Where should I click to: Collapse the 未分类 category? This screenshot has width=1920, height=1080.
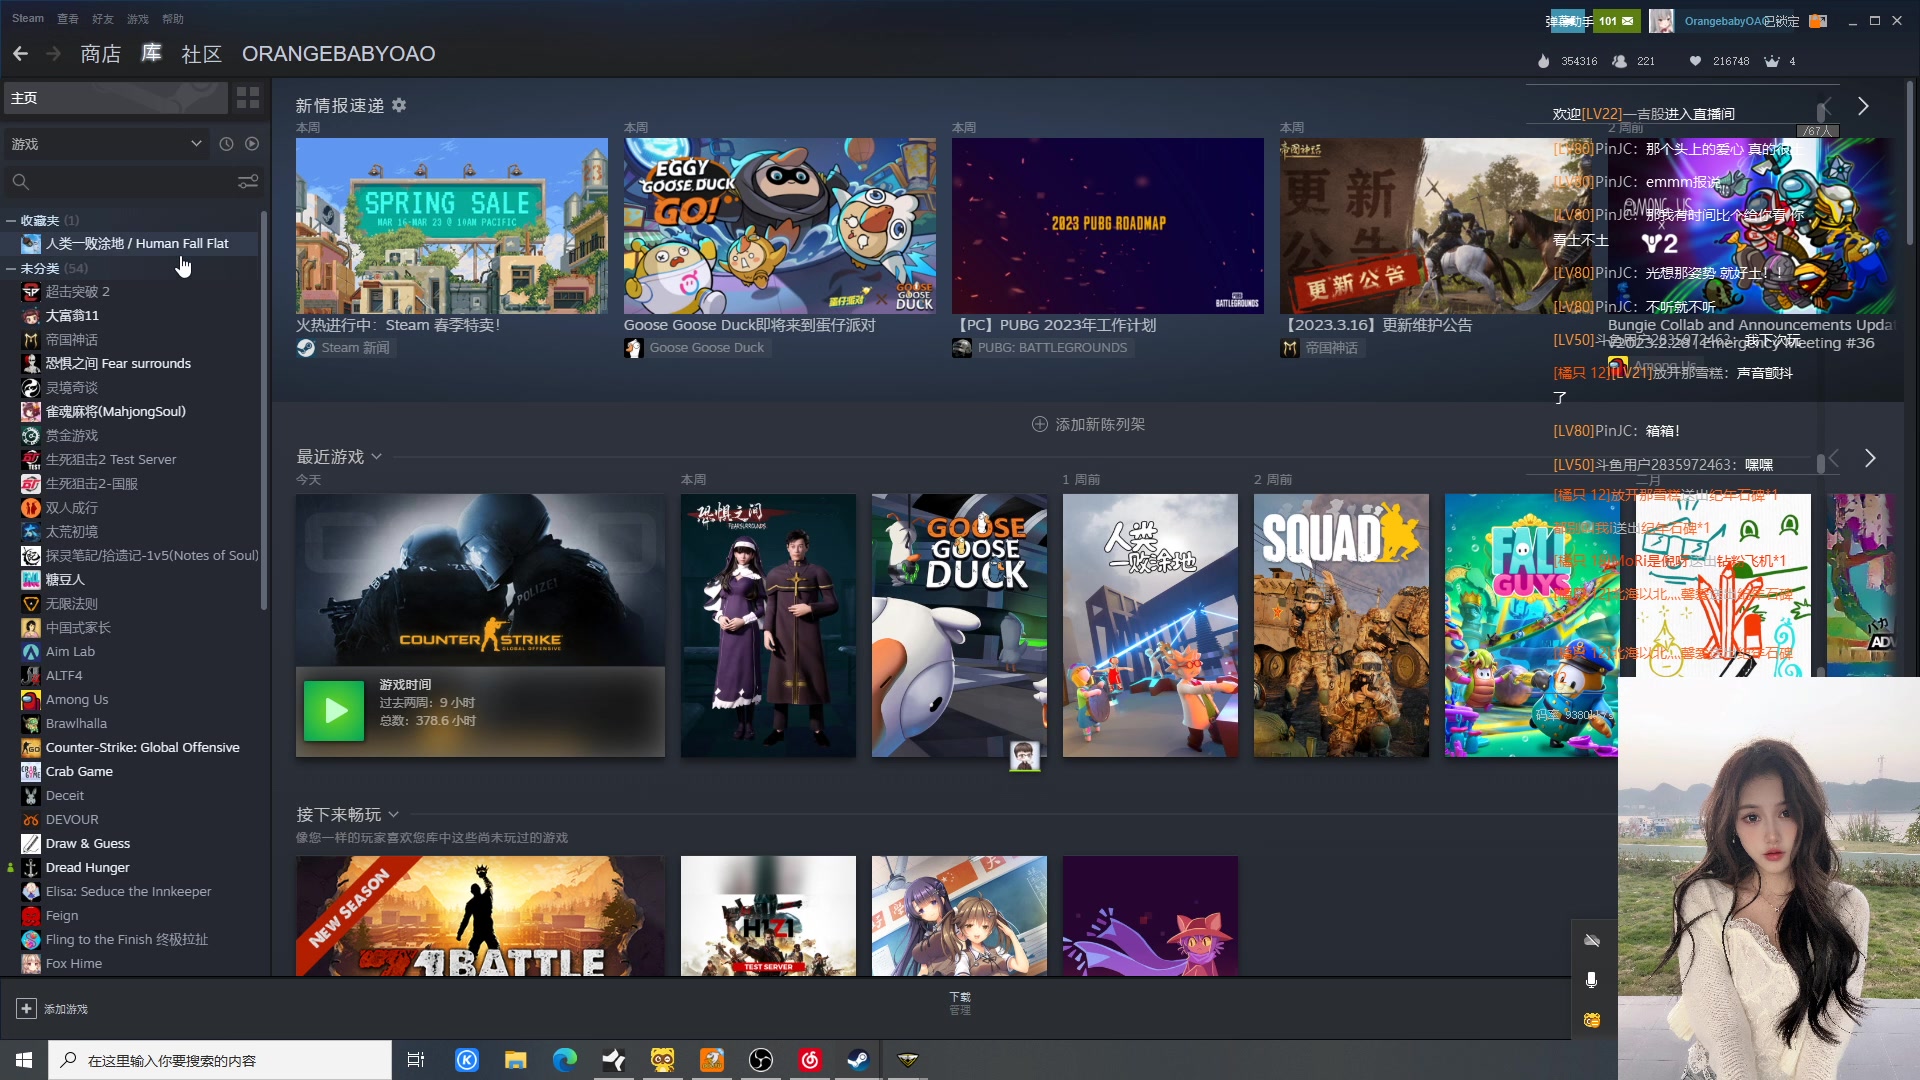(11, 268)
